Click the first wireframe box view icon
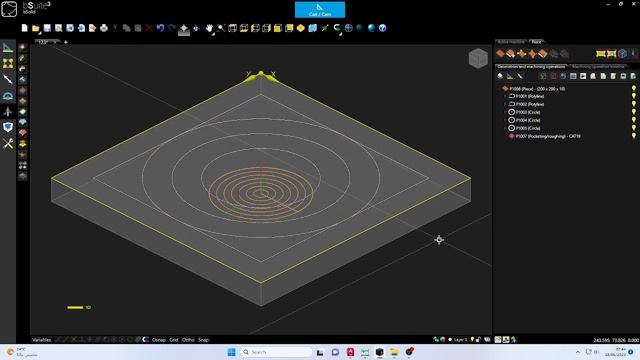 [x=233, y=28]
